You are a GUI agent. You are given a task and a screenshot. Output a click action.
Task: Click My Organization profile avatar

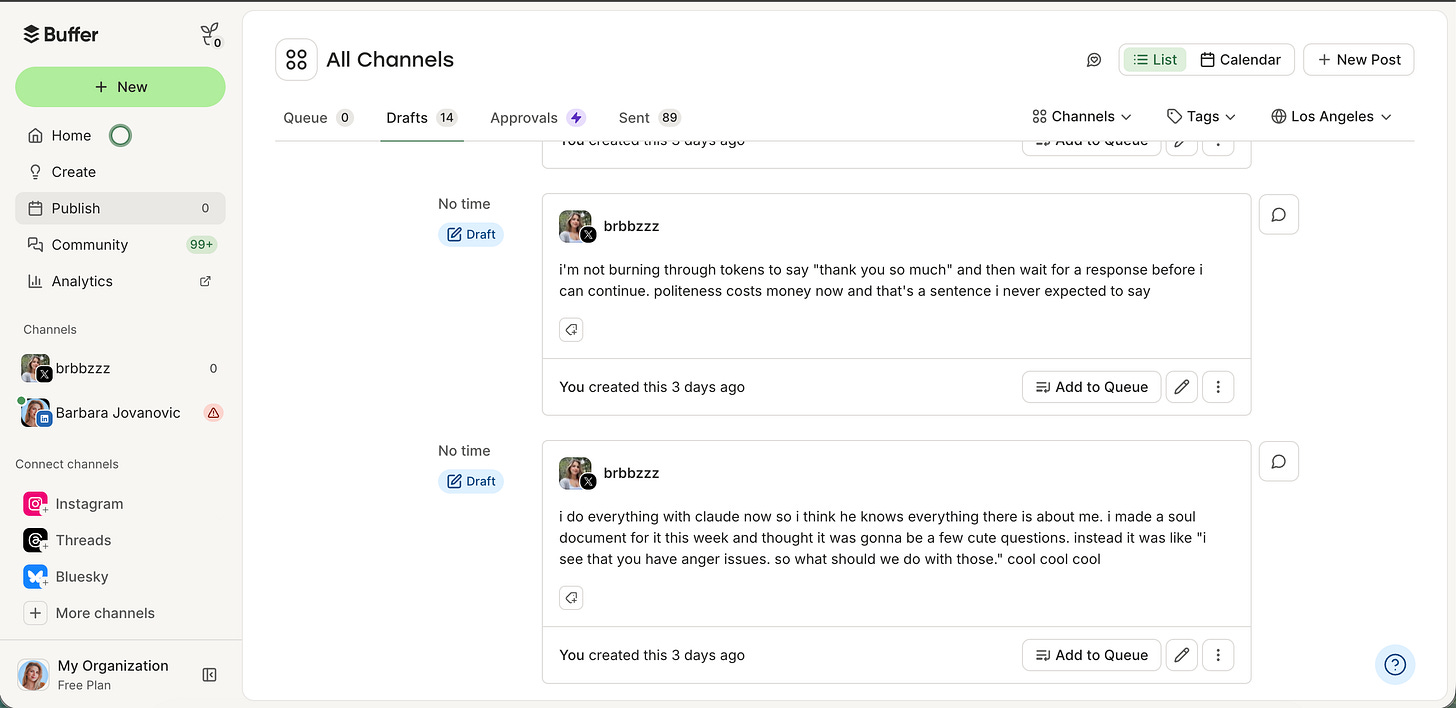(x=33, y=675)
